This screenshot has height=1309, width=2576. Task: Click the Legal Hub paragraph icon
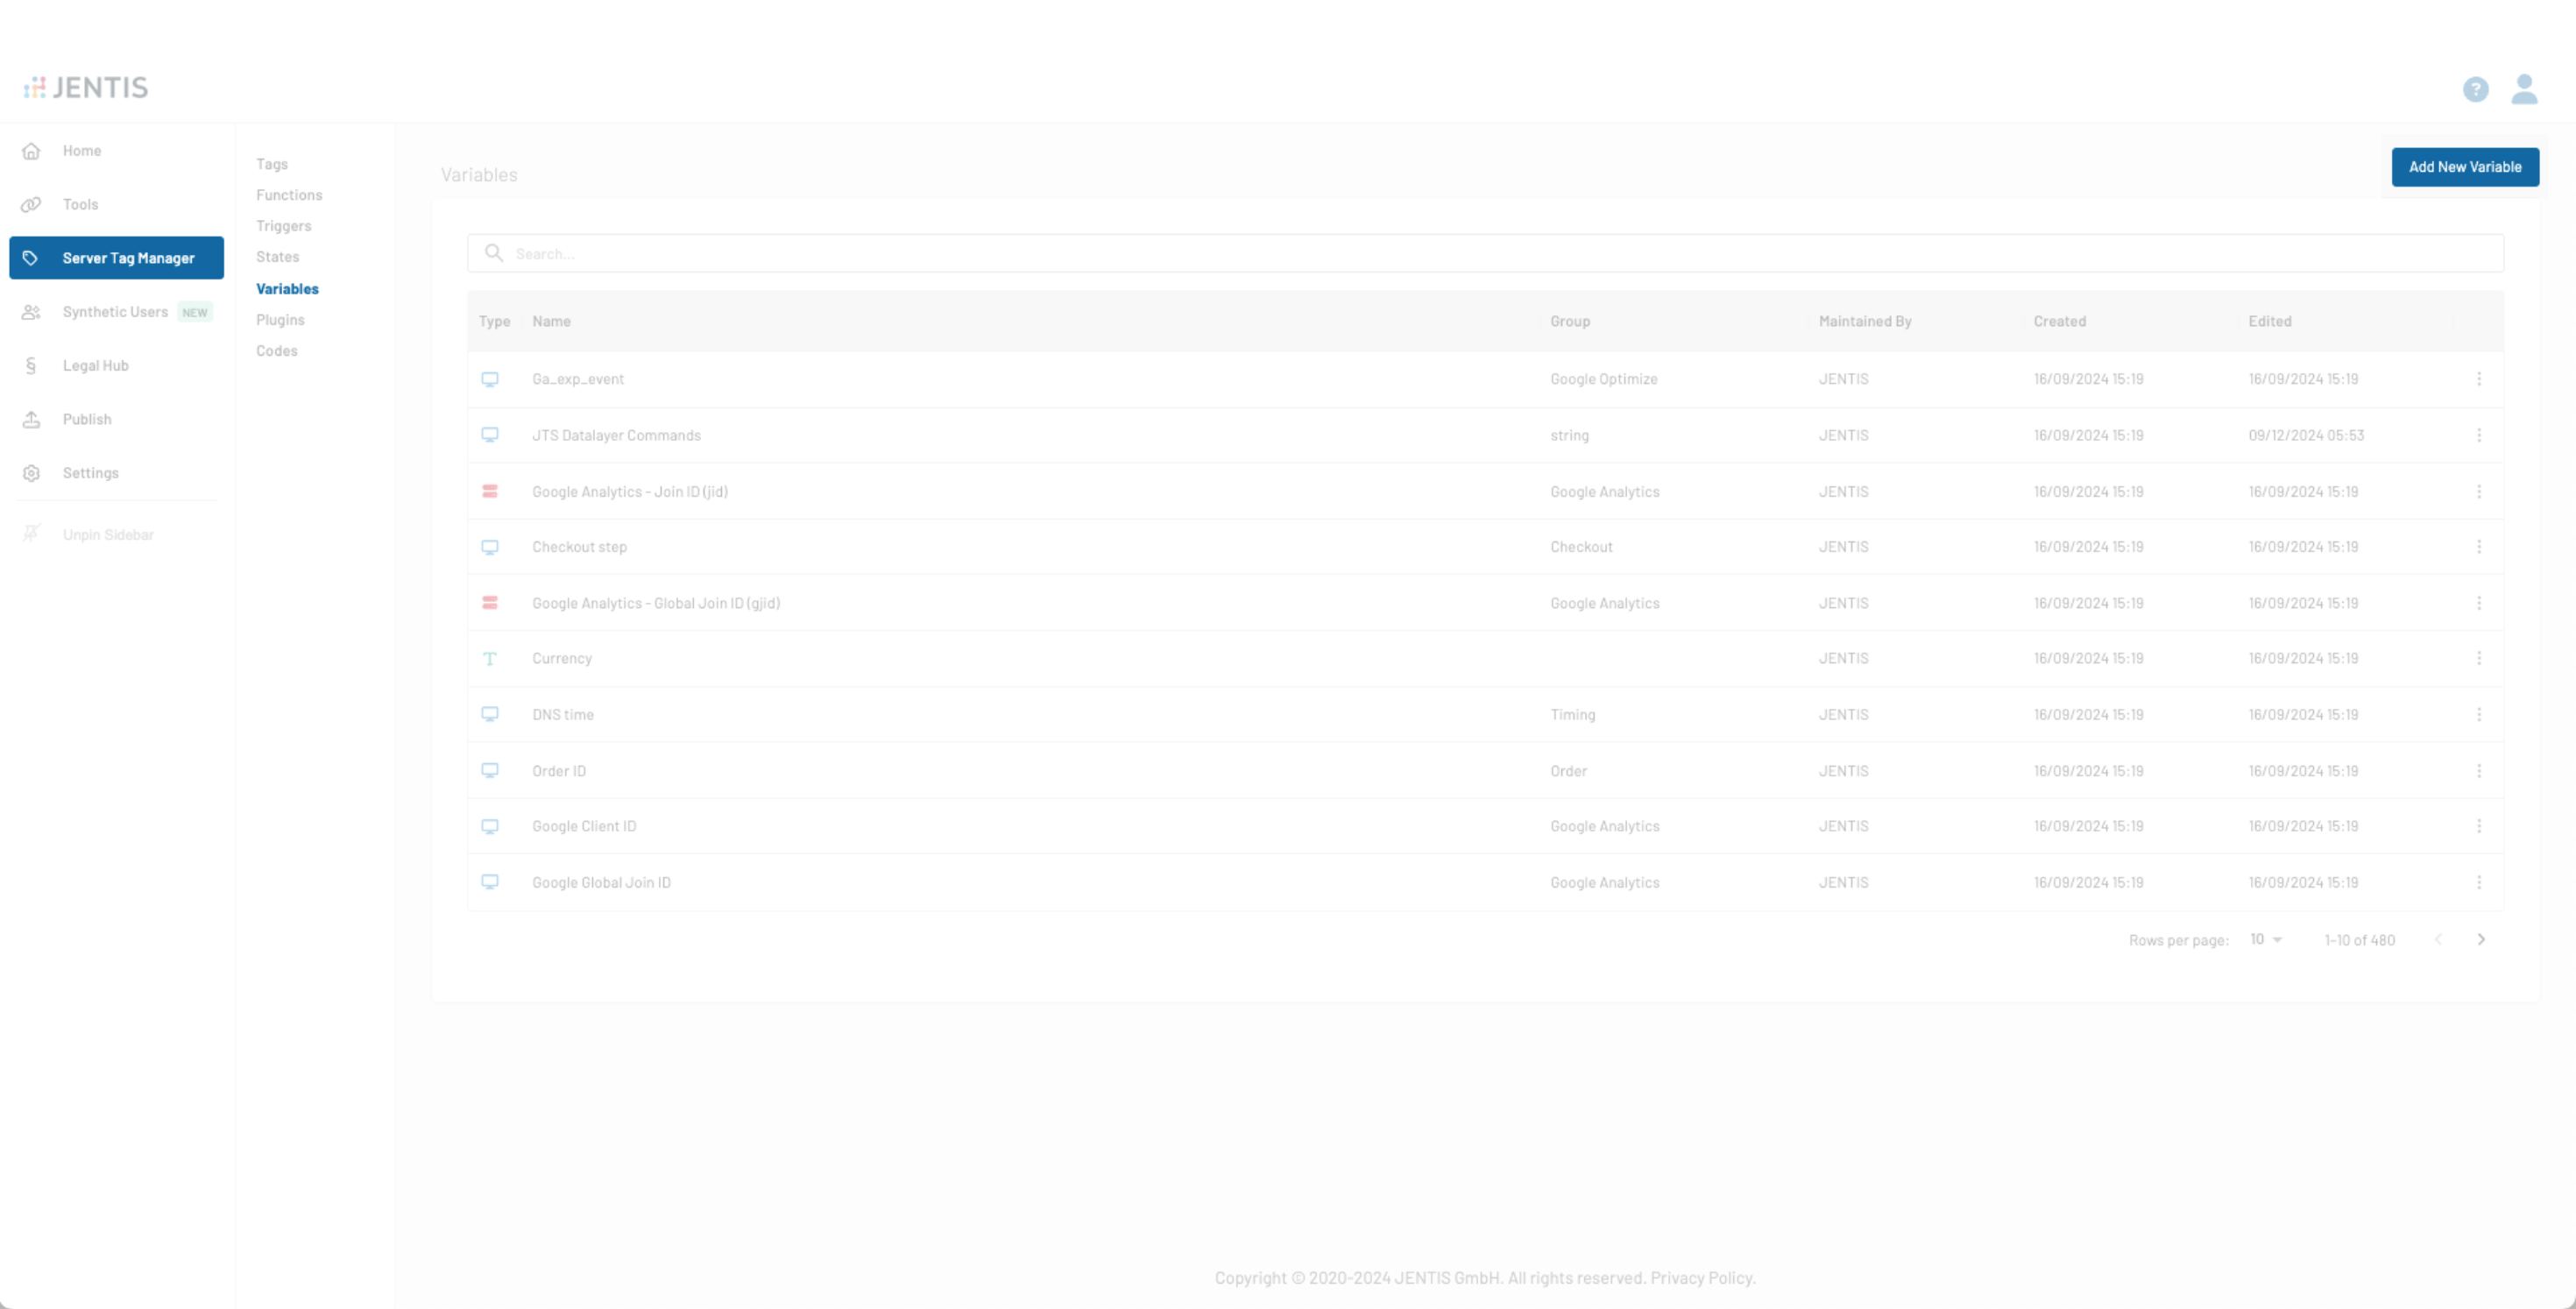pyautogui.click(x=31, y=366)
